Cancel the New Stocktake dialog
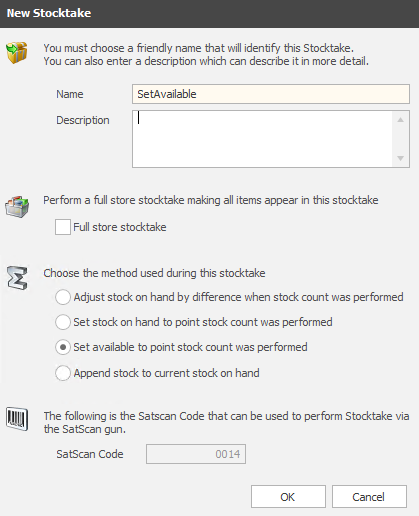 pos(369,497)
